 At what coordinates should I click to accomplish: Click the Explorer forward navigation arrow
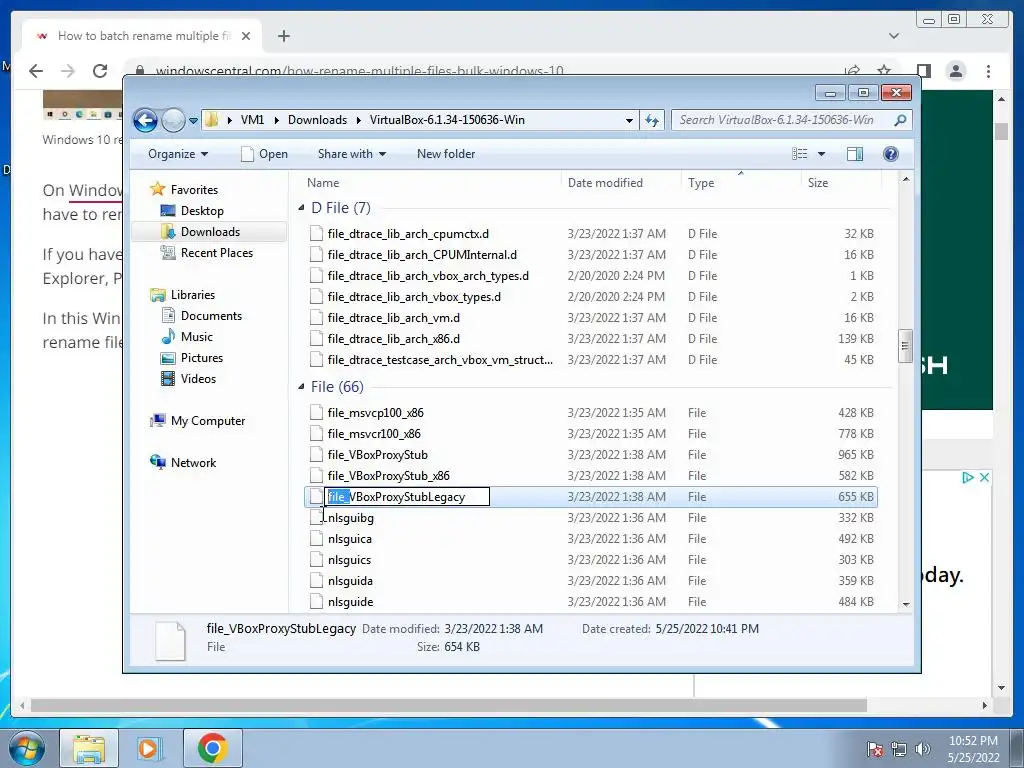tap(173, 120)
